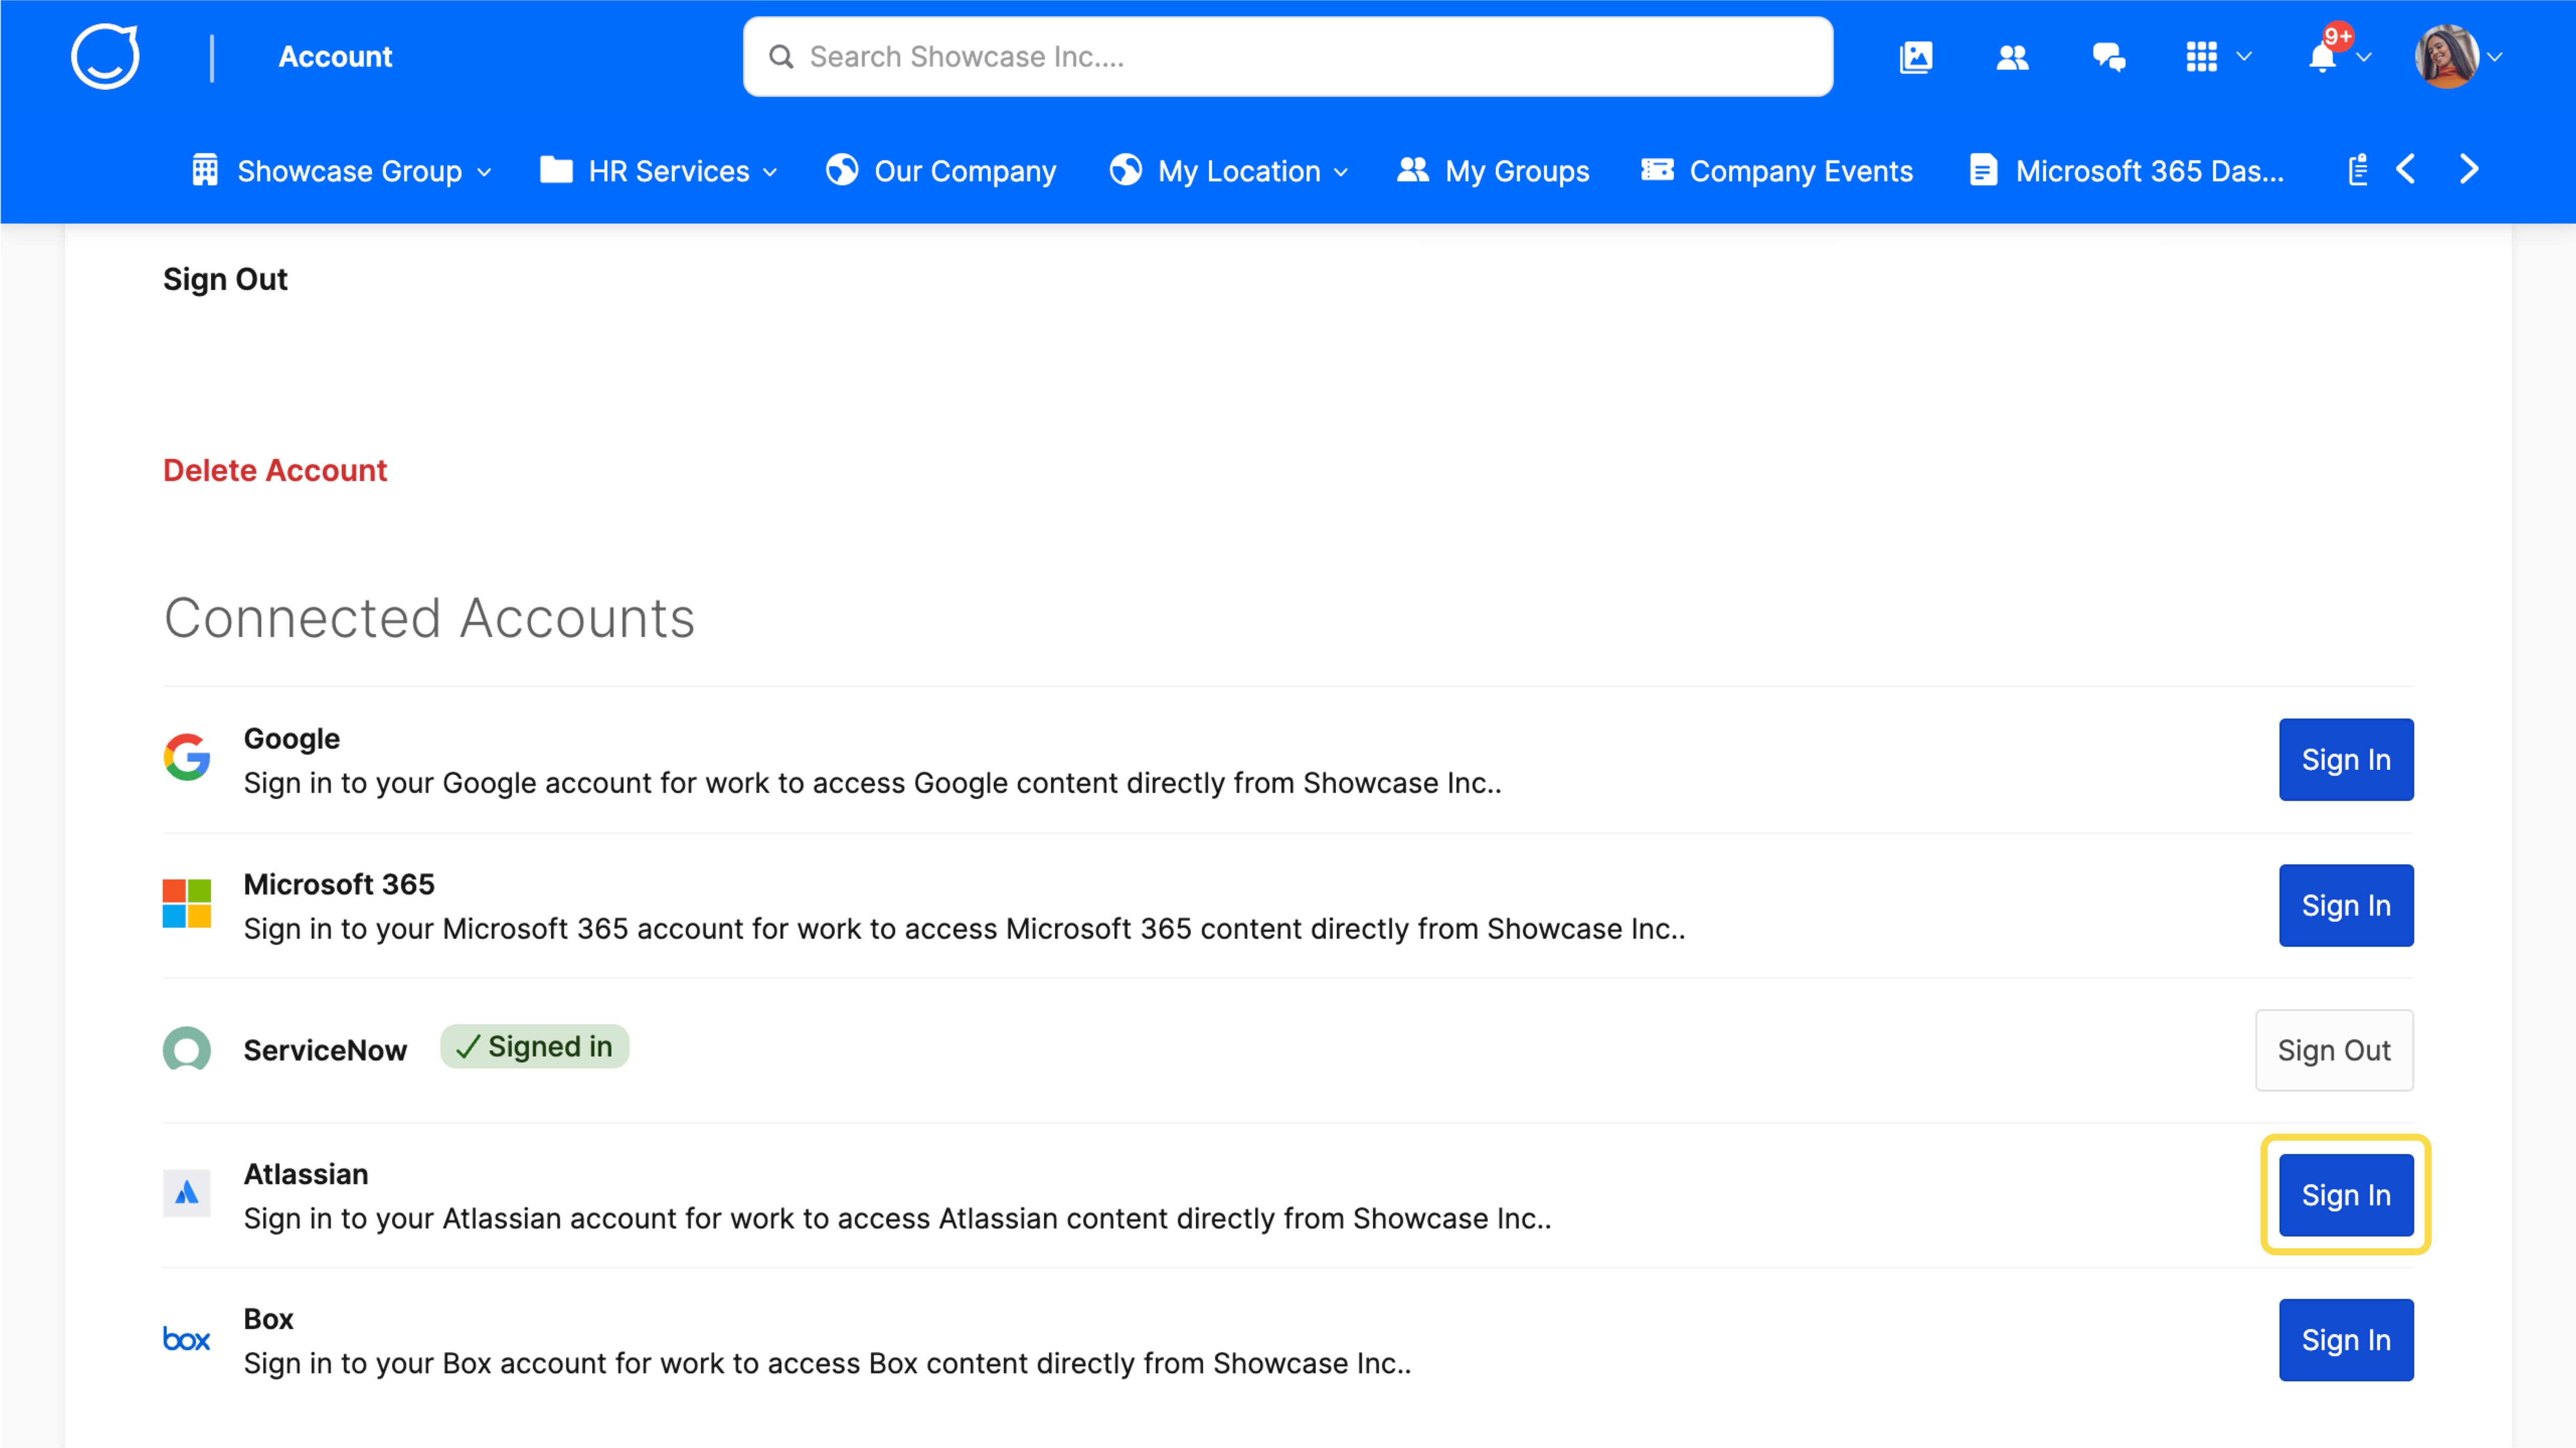Sign out of ServiceNow
2576x1448 pixels.
[x=2333, y=1050]
